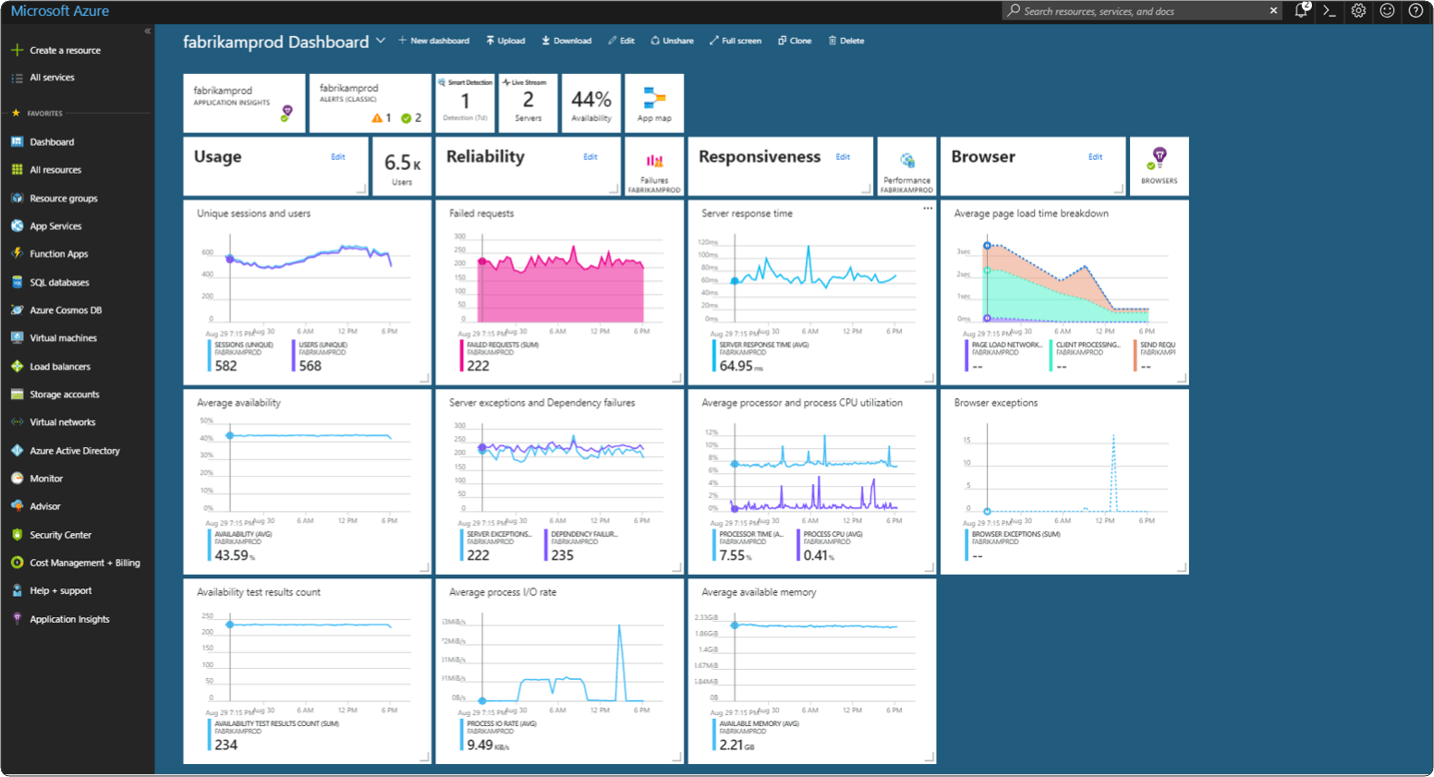Search resources, services, and docs field
This screenshot has width=1434, height=777.
coord(1142,11)
